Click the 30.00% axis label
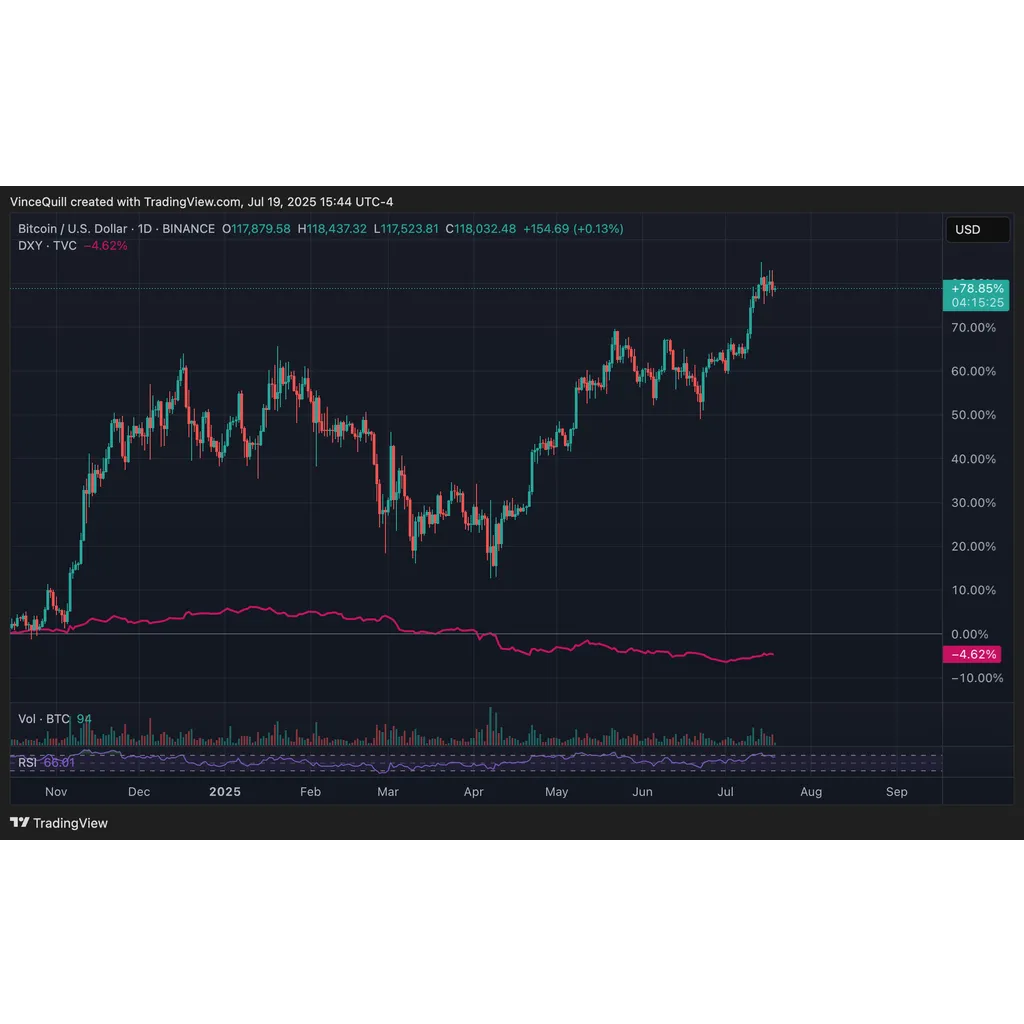 click(x=973, y=502)
